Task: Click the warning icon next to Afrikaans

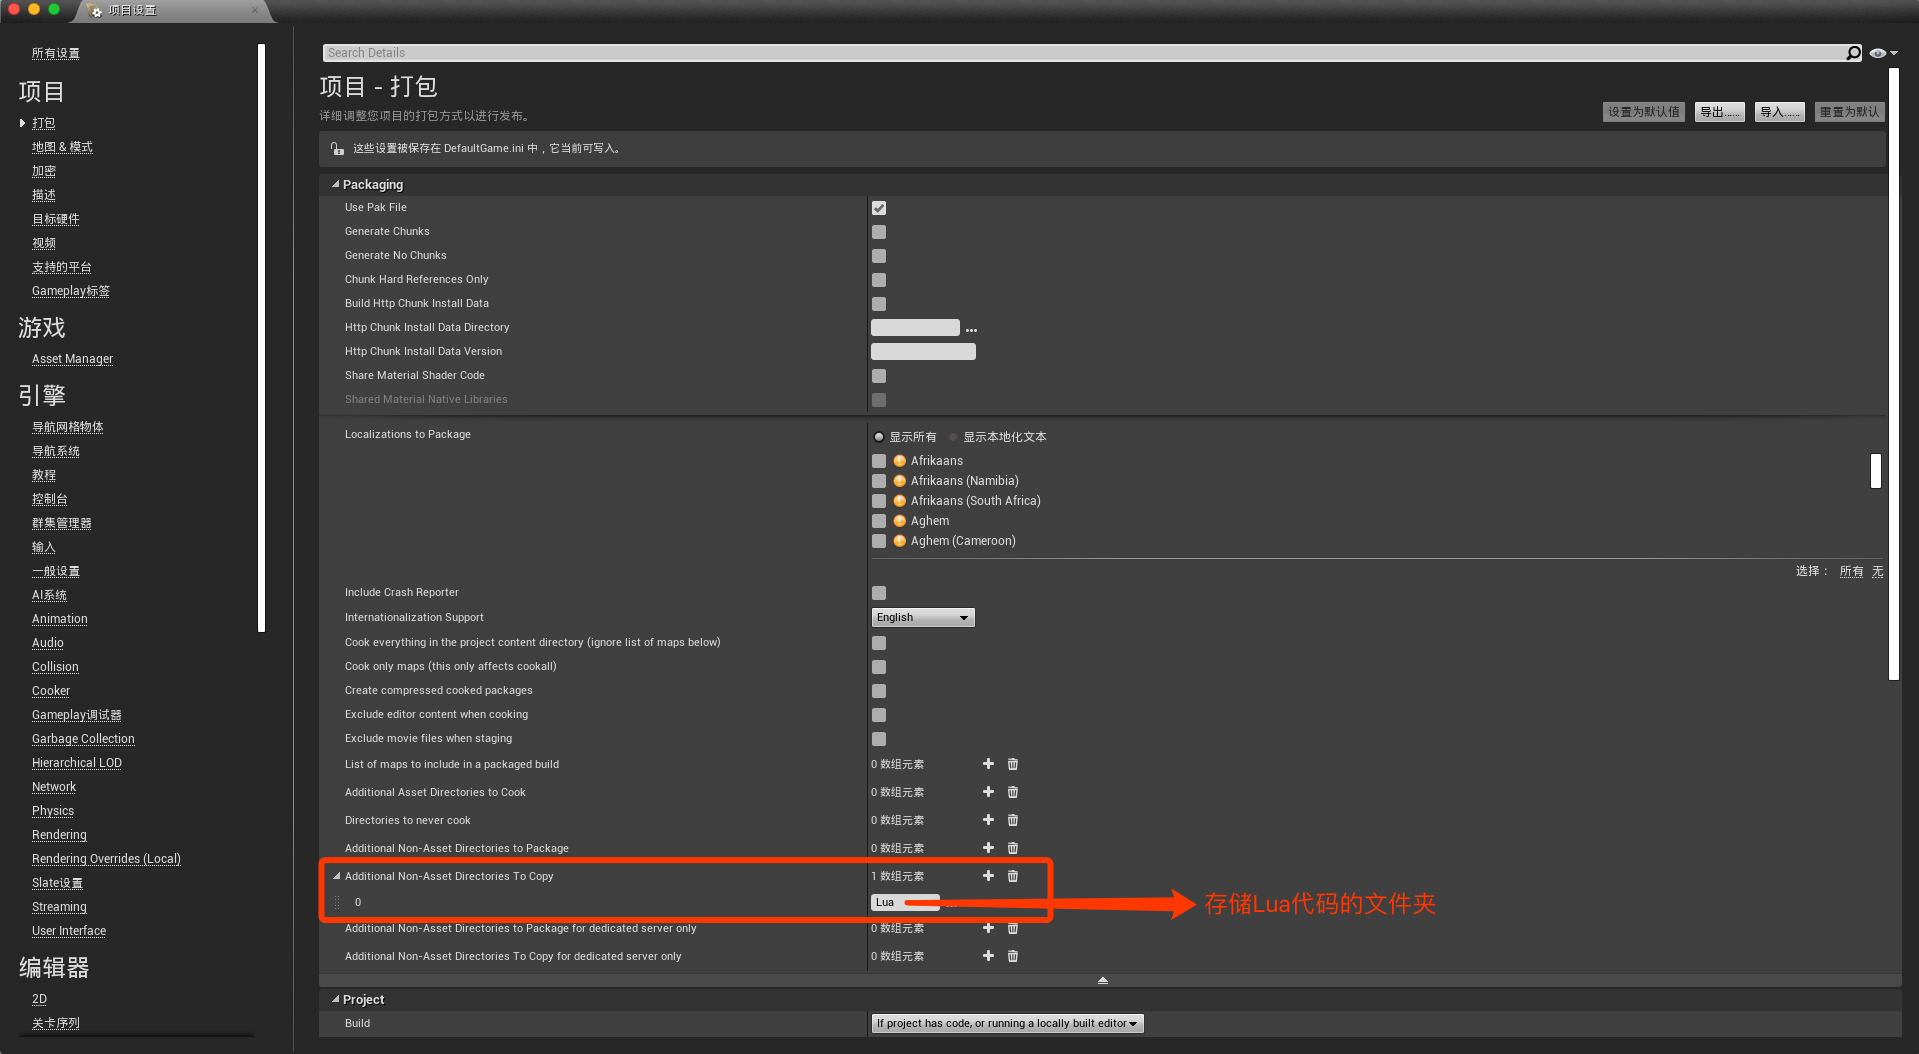Action: tap(898, 461)
